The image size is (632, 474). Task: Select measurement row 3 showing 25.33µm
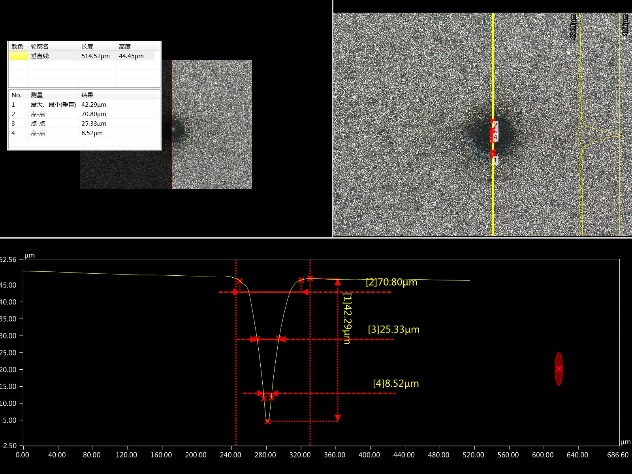84,123
